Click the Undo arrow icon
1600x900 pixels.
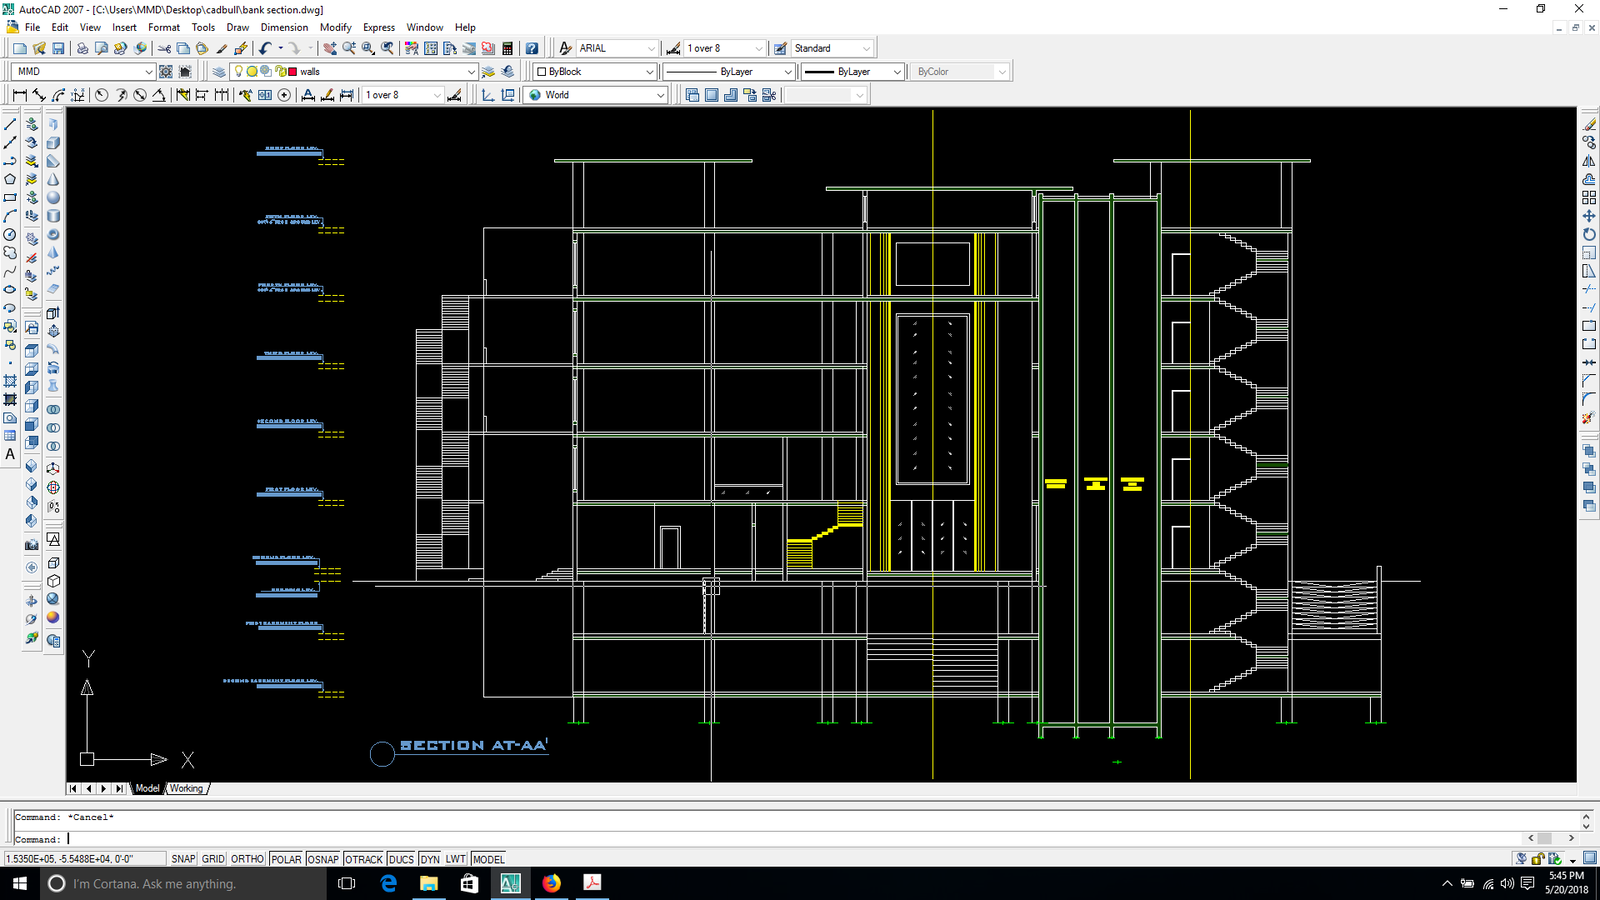[265, 48]
